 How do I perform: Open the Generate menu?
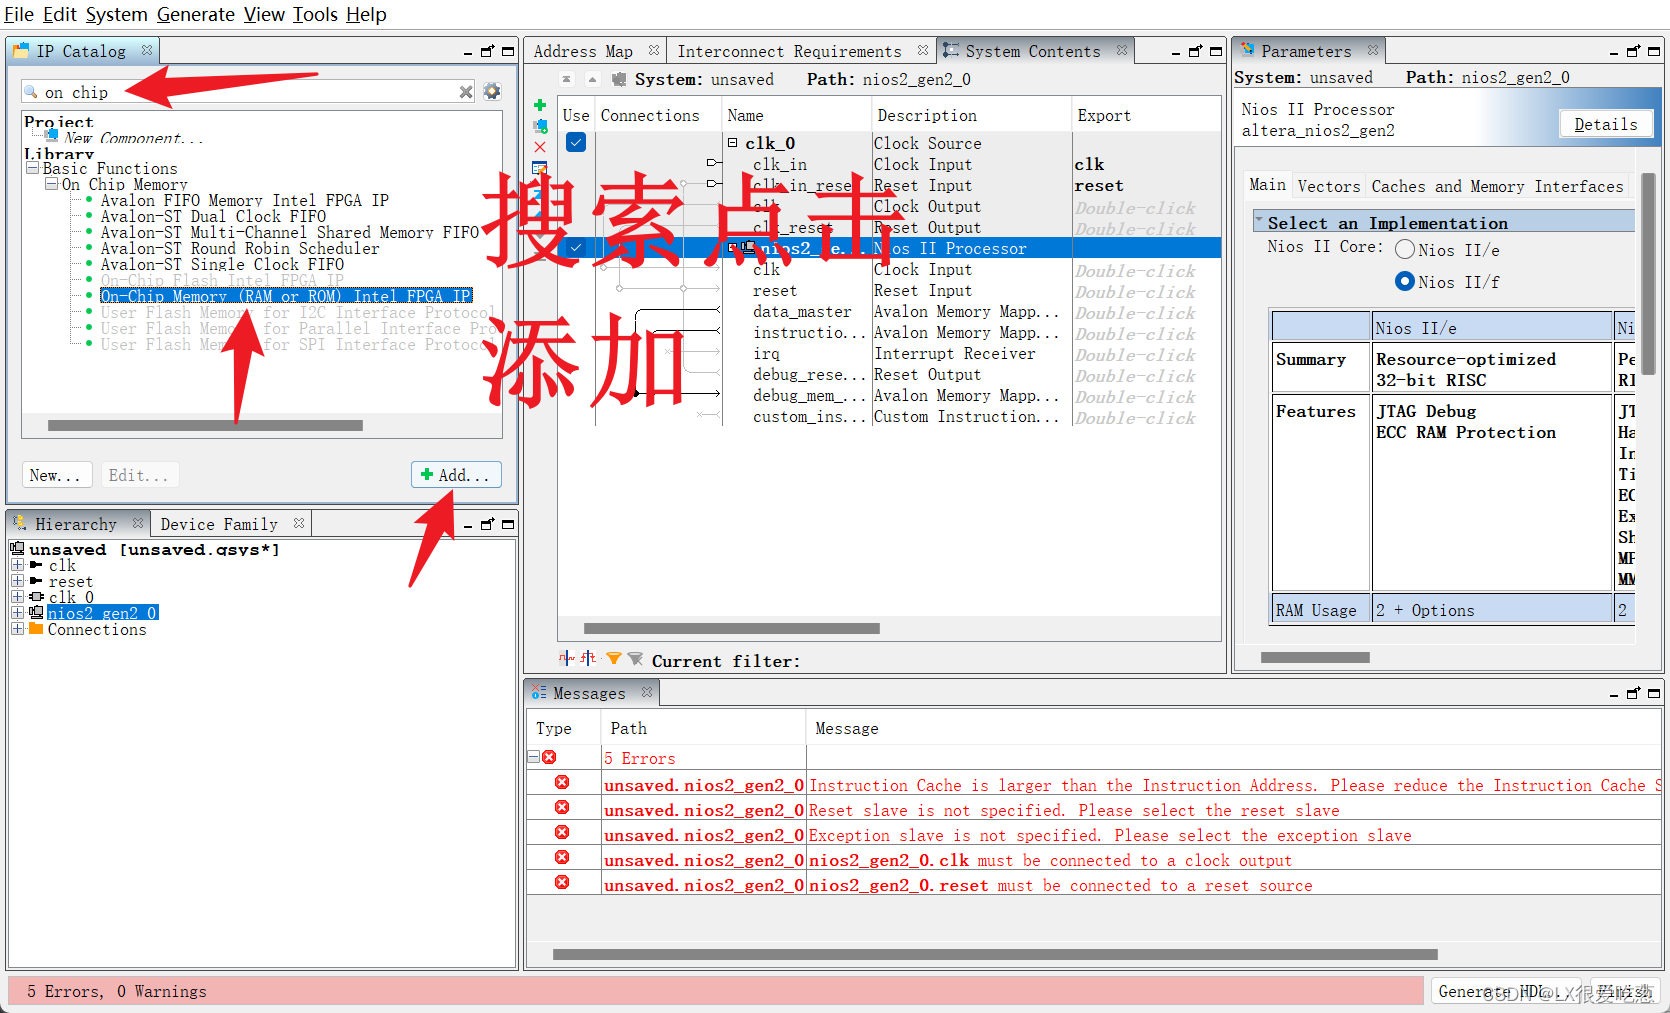pos(196,14)
